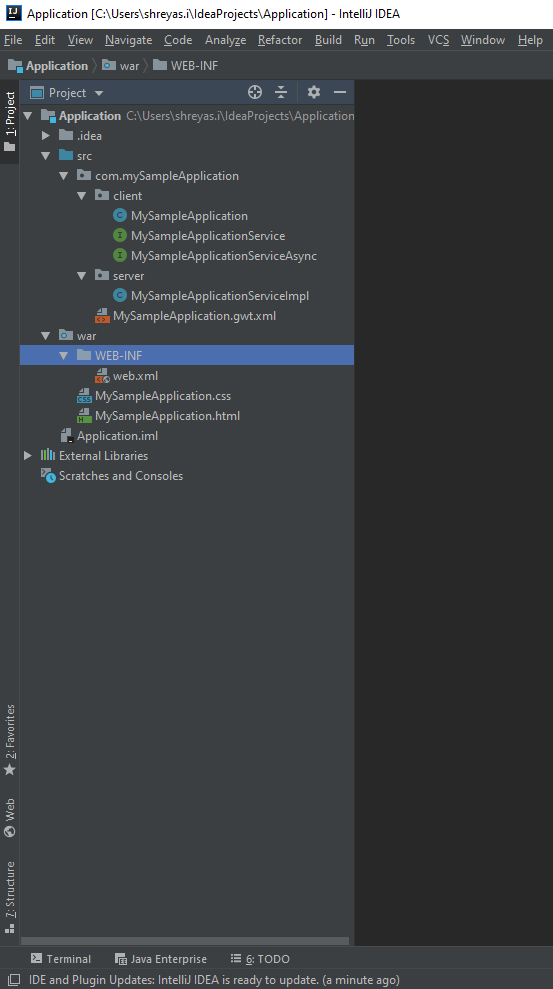
Task: Open the 2: Favorites side tab
Action: pos(10,739)
